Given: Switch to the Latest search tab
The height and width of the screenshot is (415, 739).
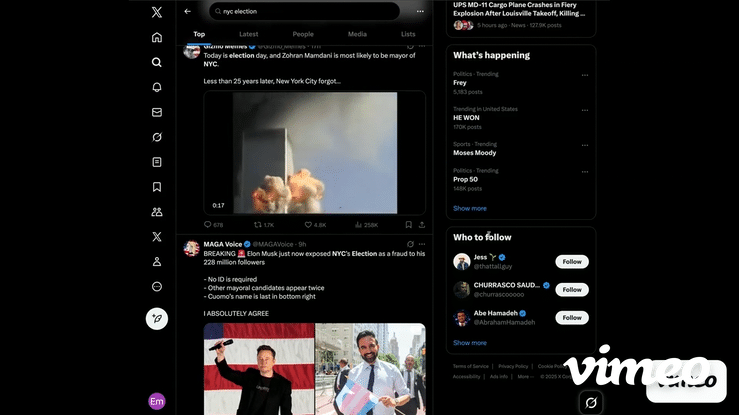Looking at the screenshot, I should (x=248, y=34).
